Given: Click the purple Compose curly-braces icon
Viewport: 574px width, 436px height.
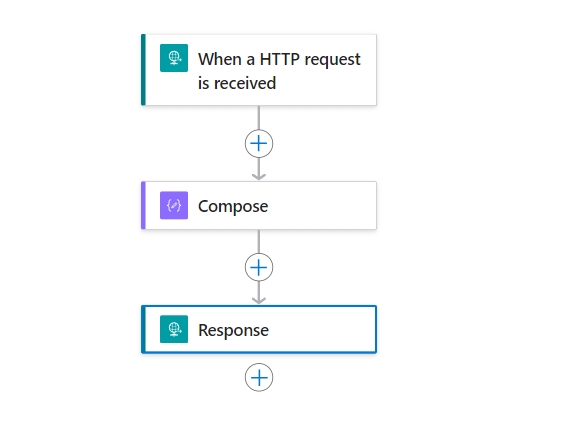Looking at the screenshot, I should [x=174, y=205].
